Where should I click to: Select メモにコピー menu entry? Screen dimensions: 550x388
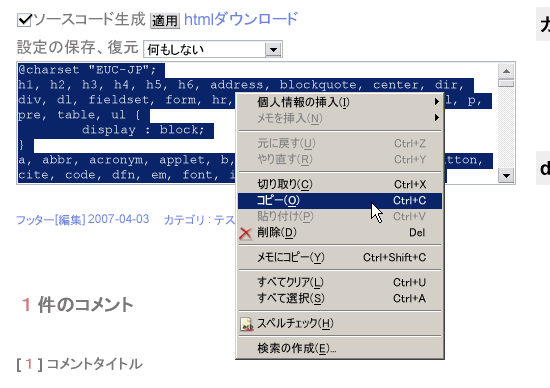[x=340, y=257]
